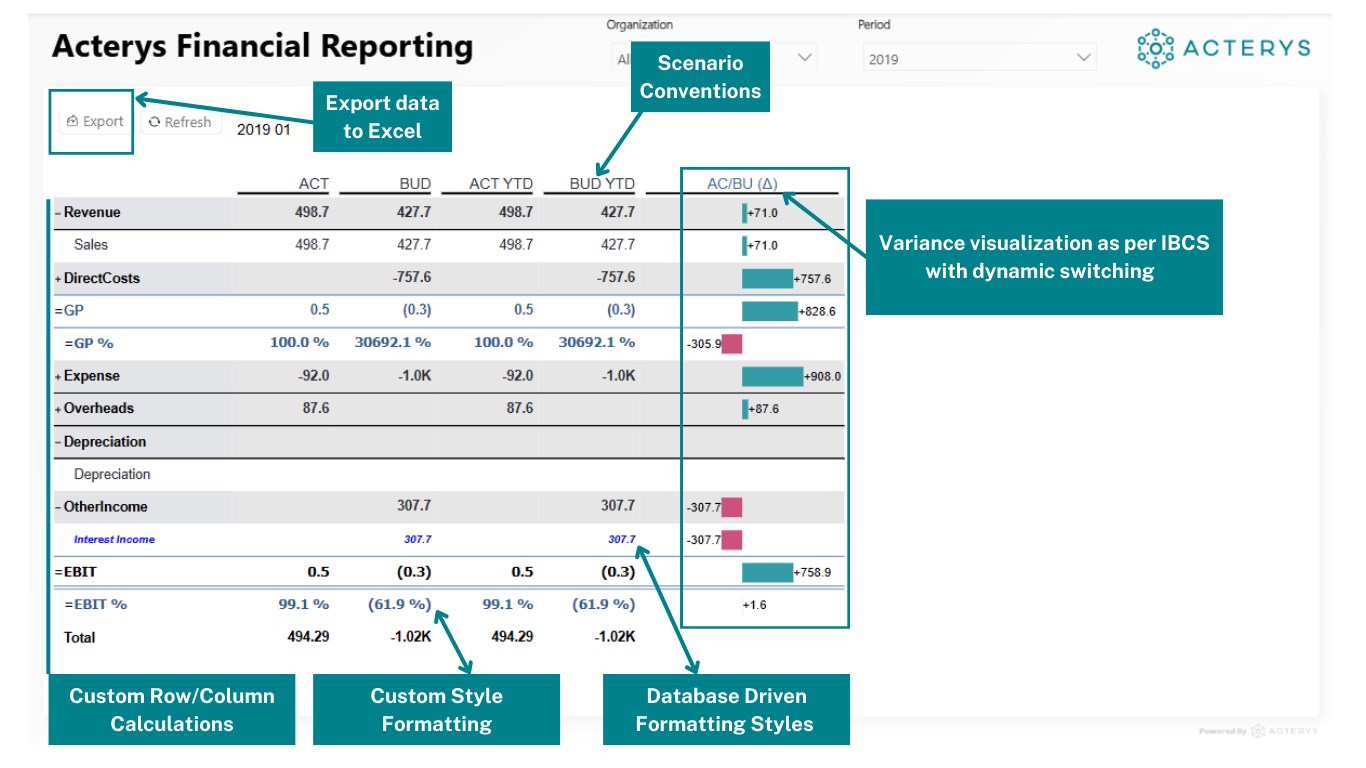Click the Expense variance bar +908.0
Viewport: 1366px width, 768px height.
tap(772, 377)
